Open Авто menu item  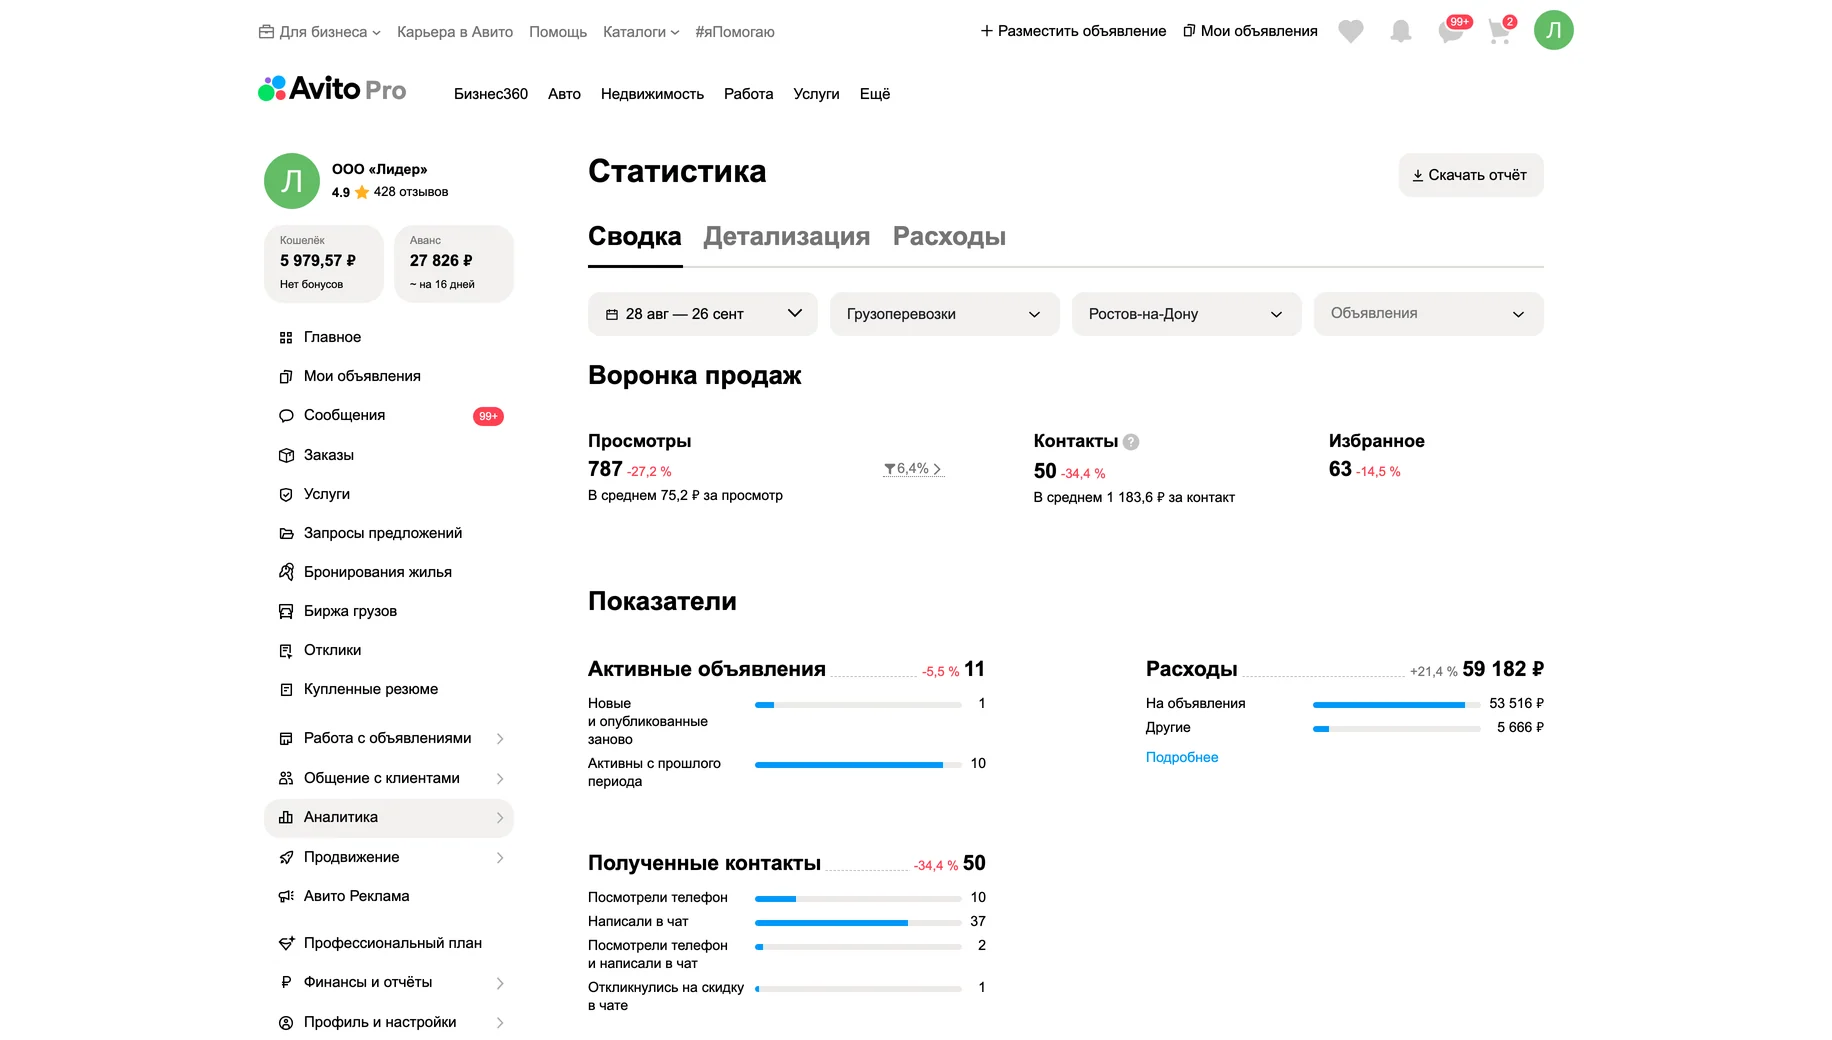564,94
